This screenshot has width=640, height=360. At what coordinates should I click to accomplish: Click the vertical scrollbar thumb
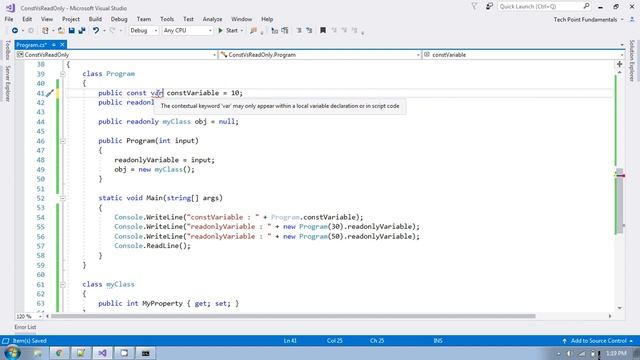click(x=620, y=200)
